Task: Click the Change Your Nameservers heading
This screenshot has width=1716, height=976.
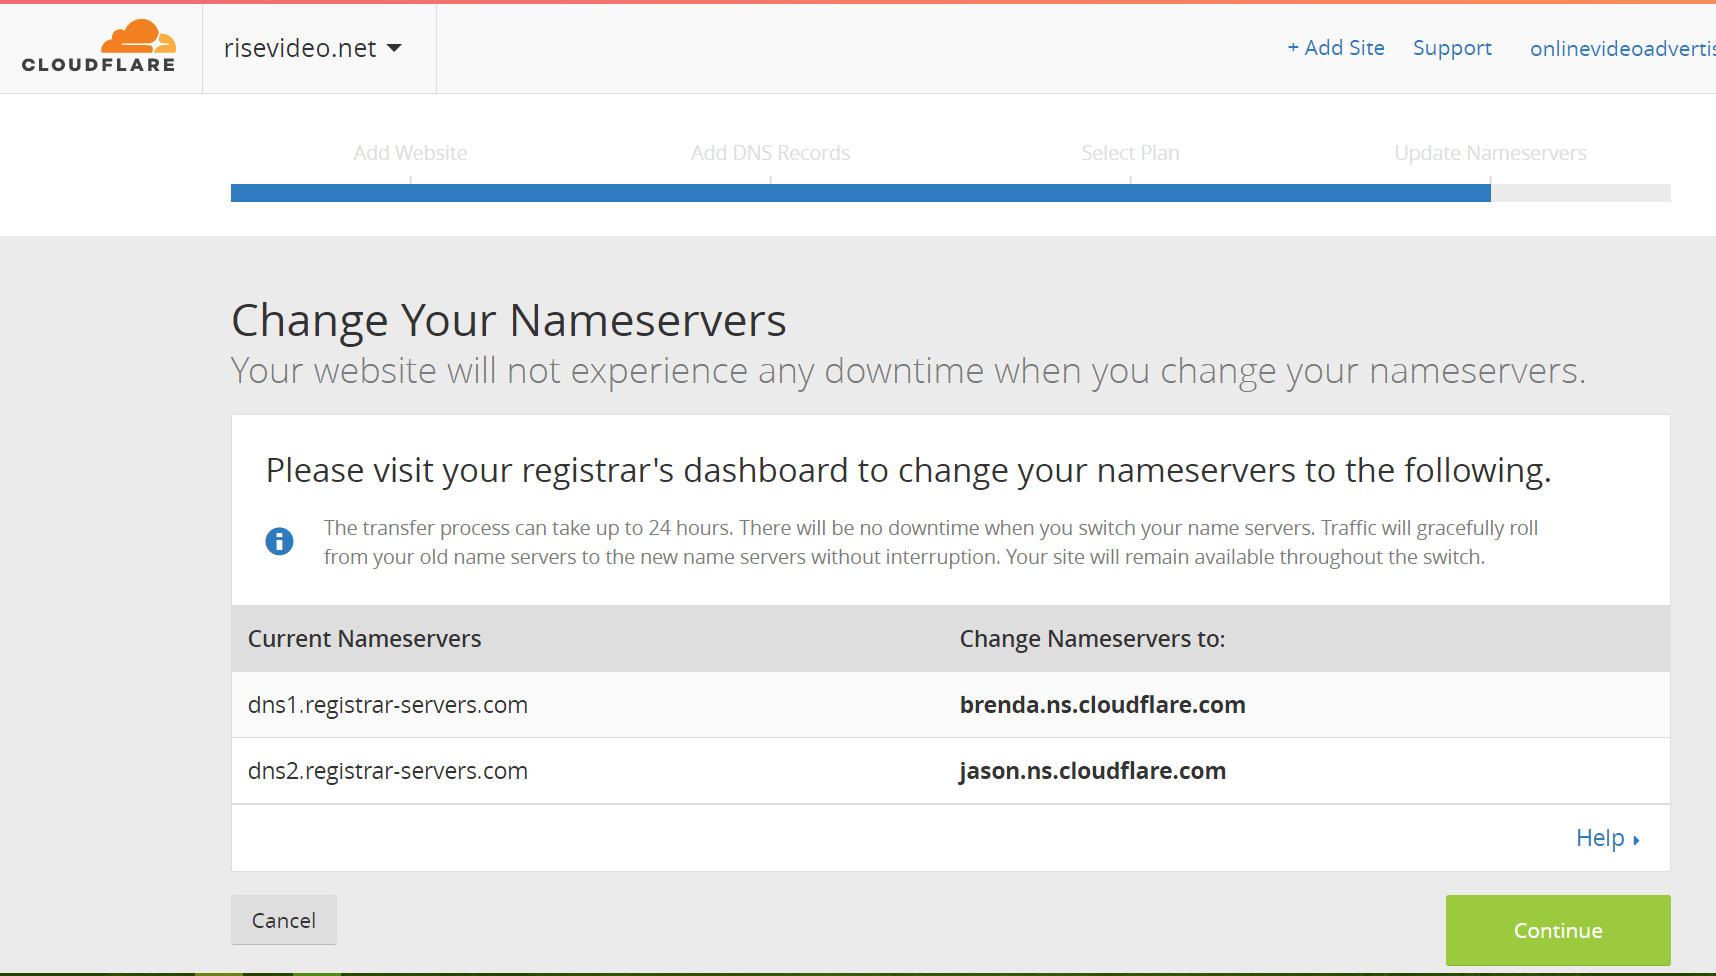Action: tap(509, 321)
